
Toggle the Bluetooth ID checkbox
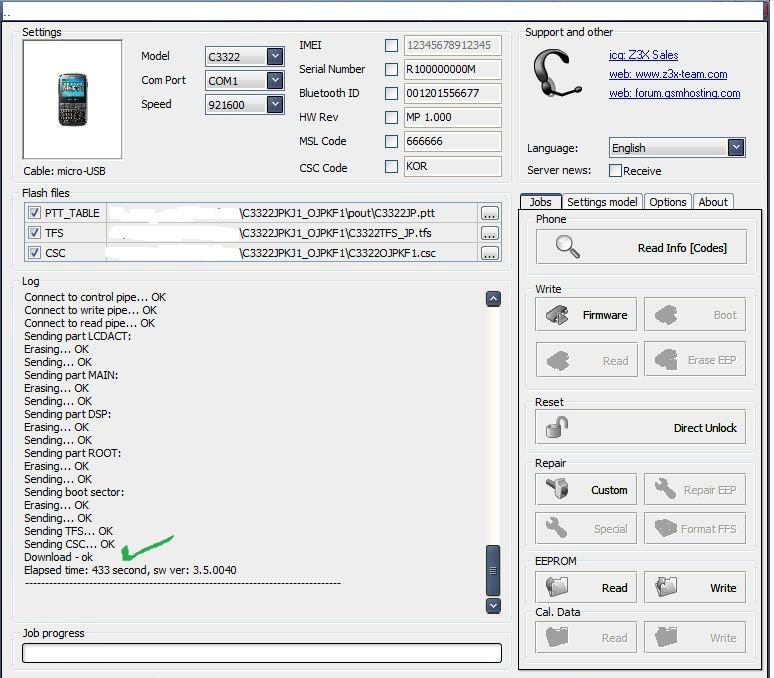coord(391,93)
